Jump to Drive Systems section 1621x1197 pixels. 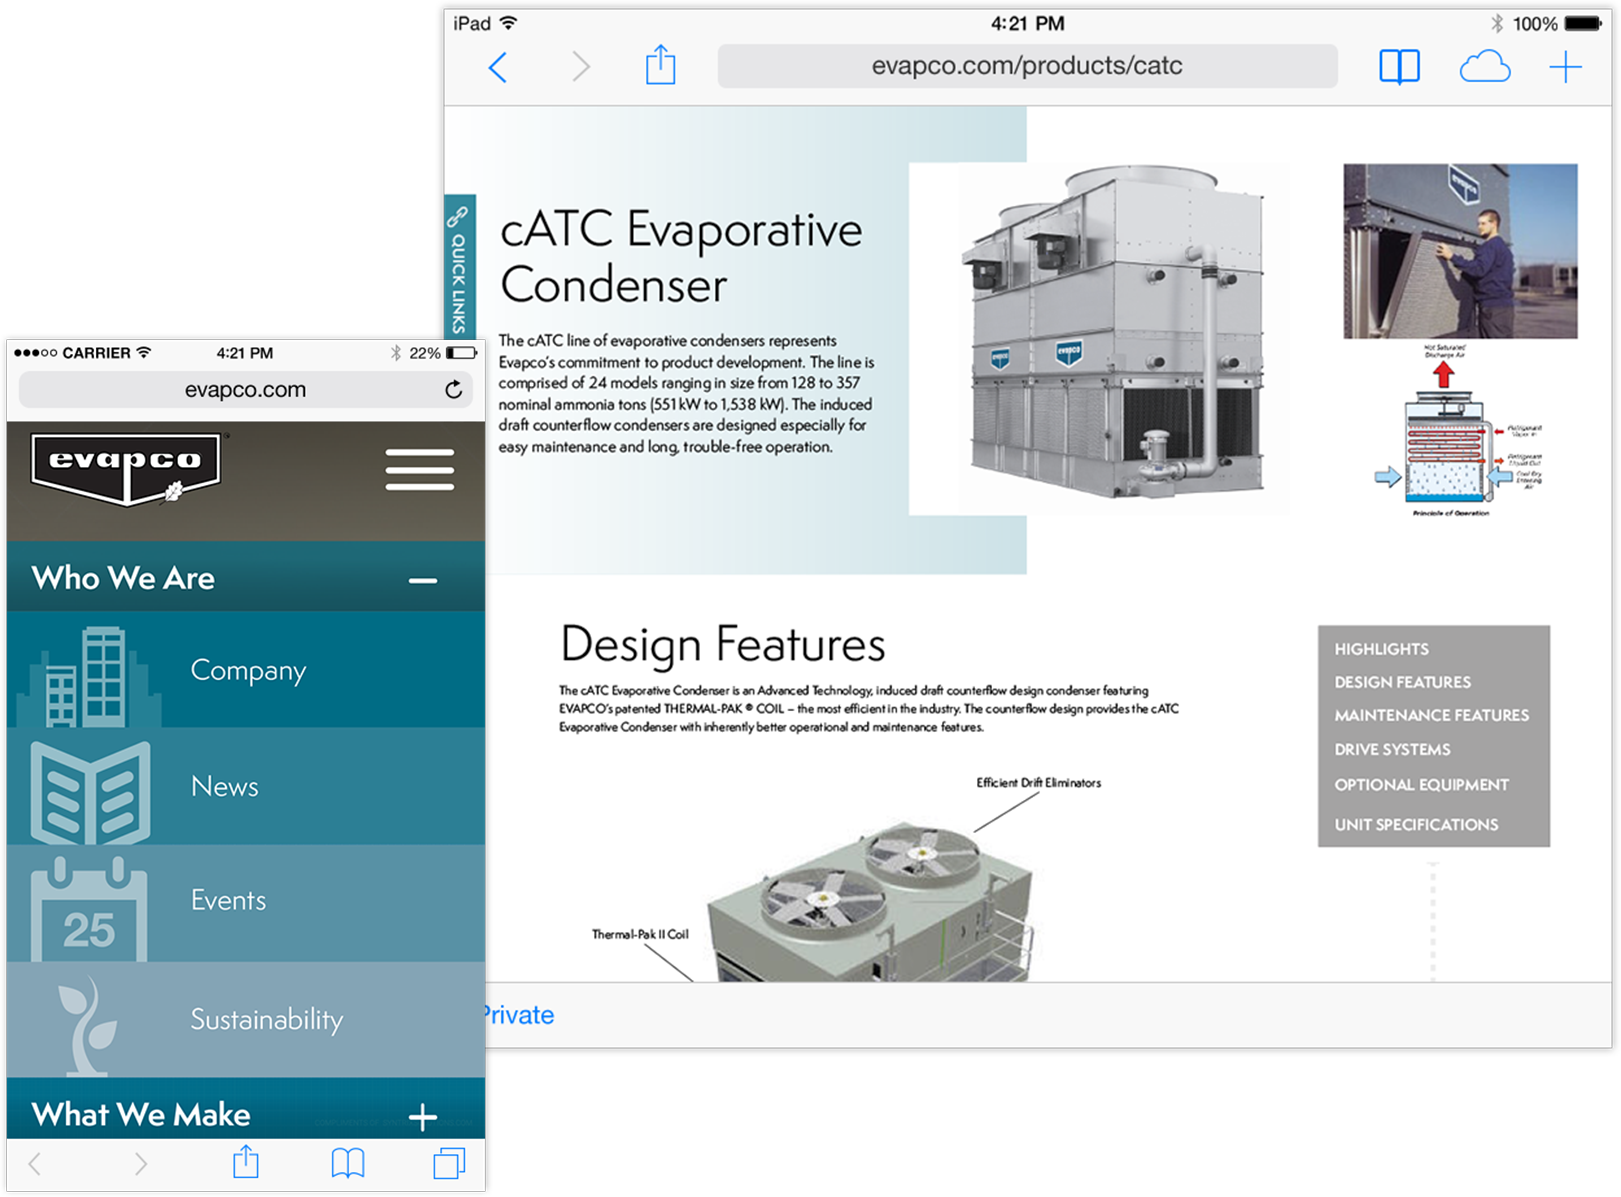[1392, 749]
